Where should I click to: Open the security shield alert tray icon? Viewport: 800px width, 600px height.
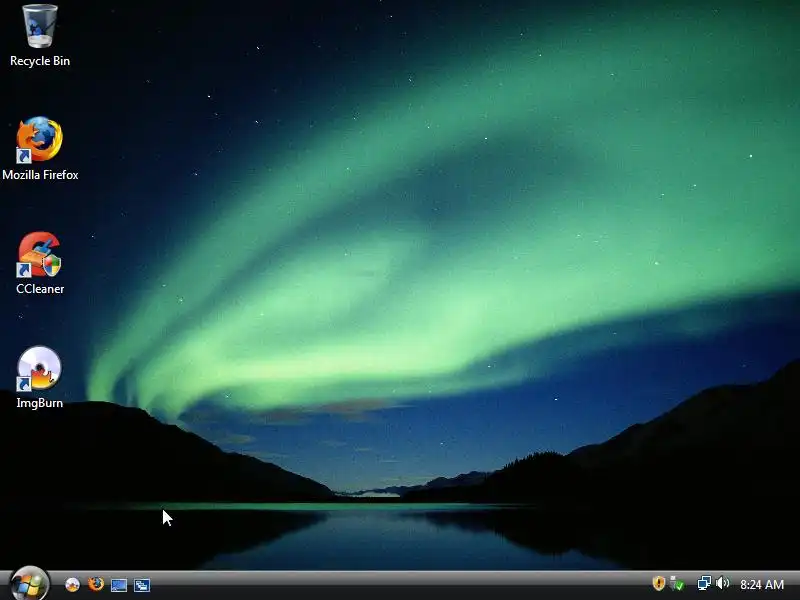point(658,583)
